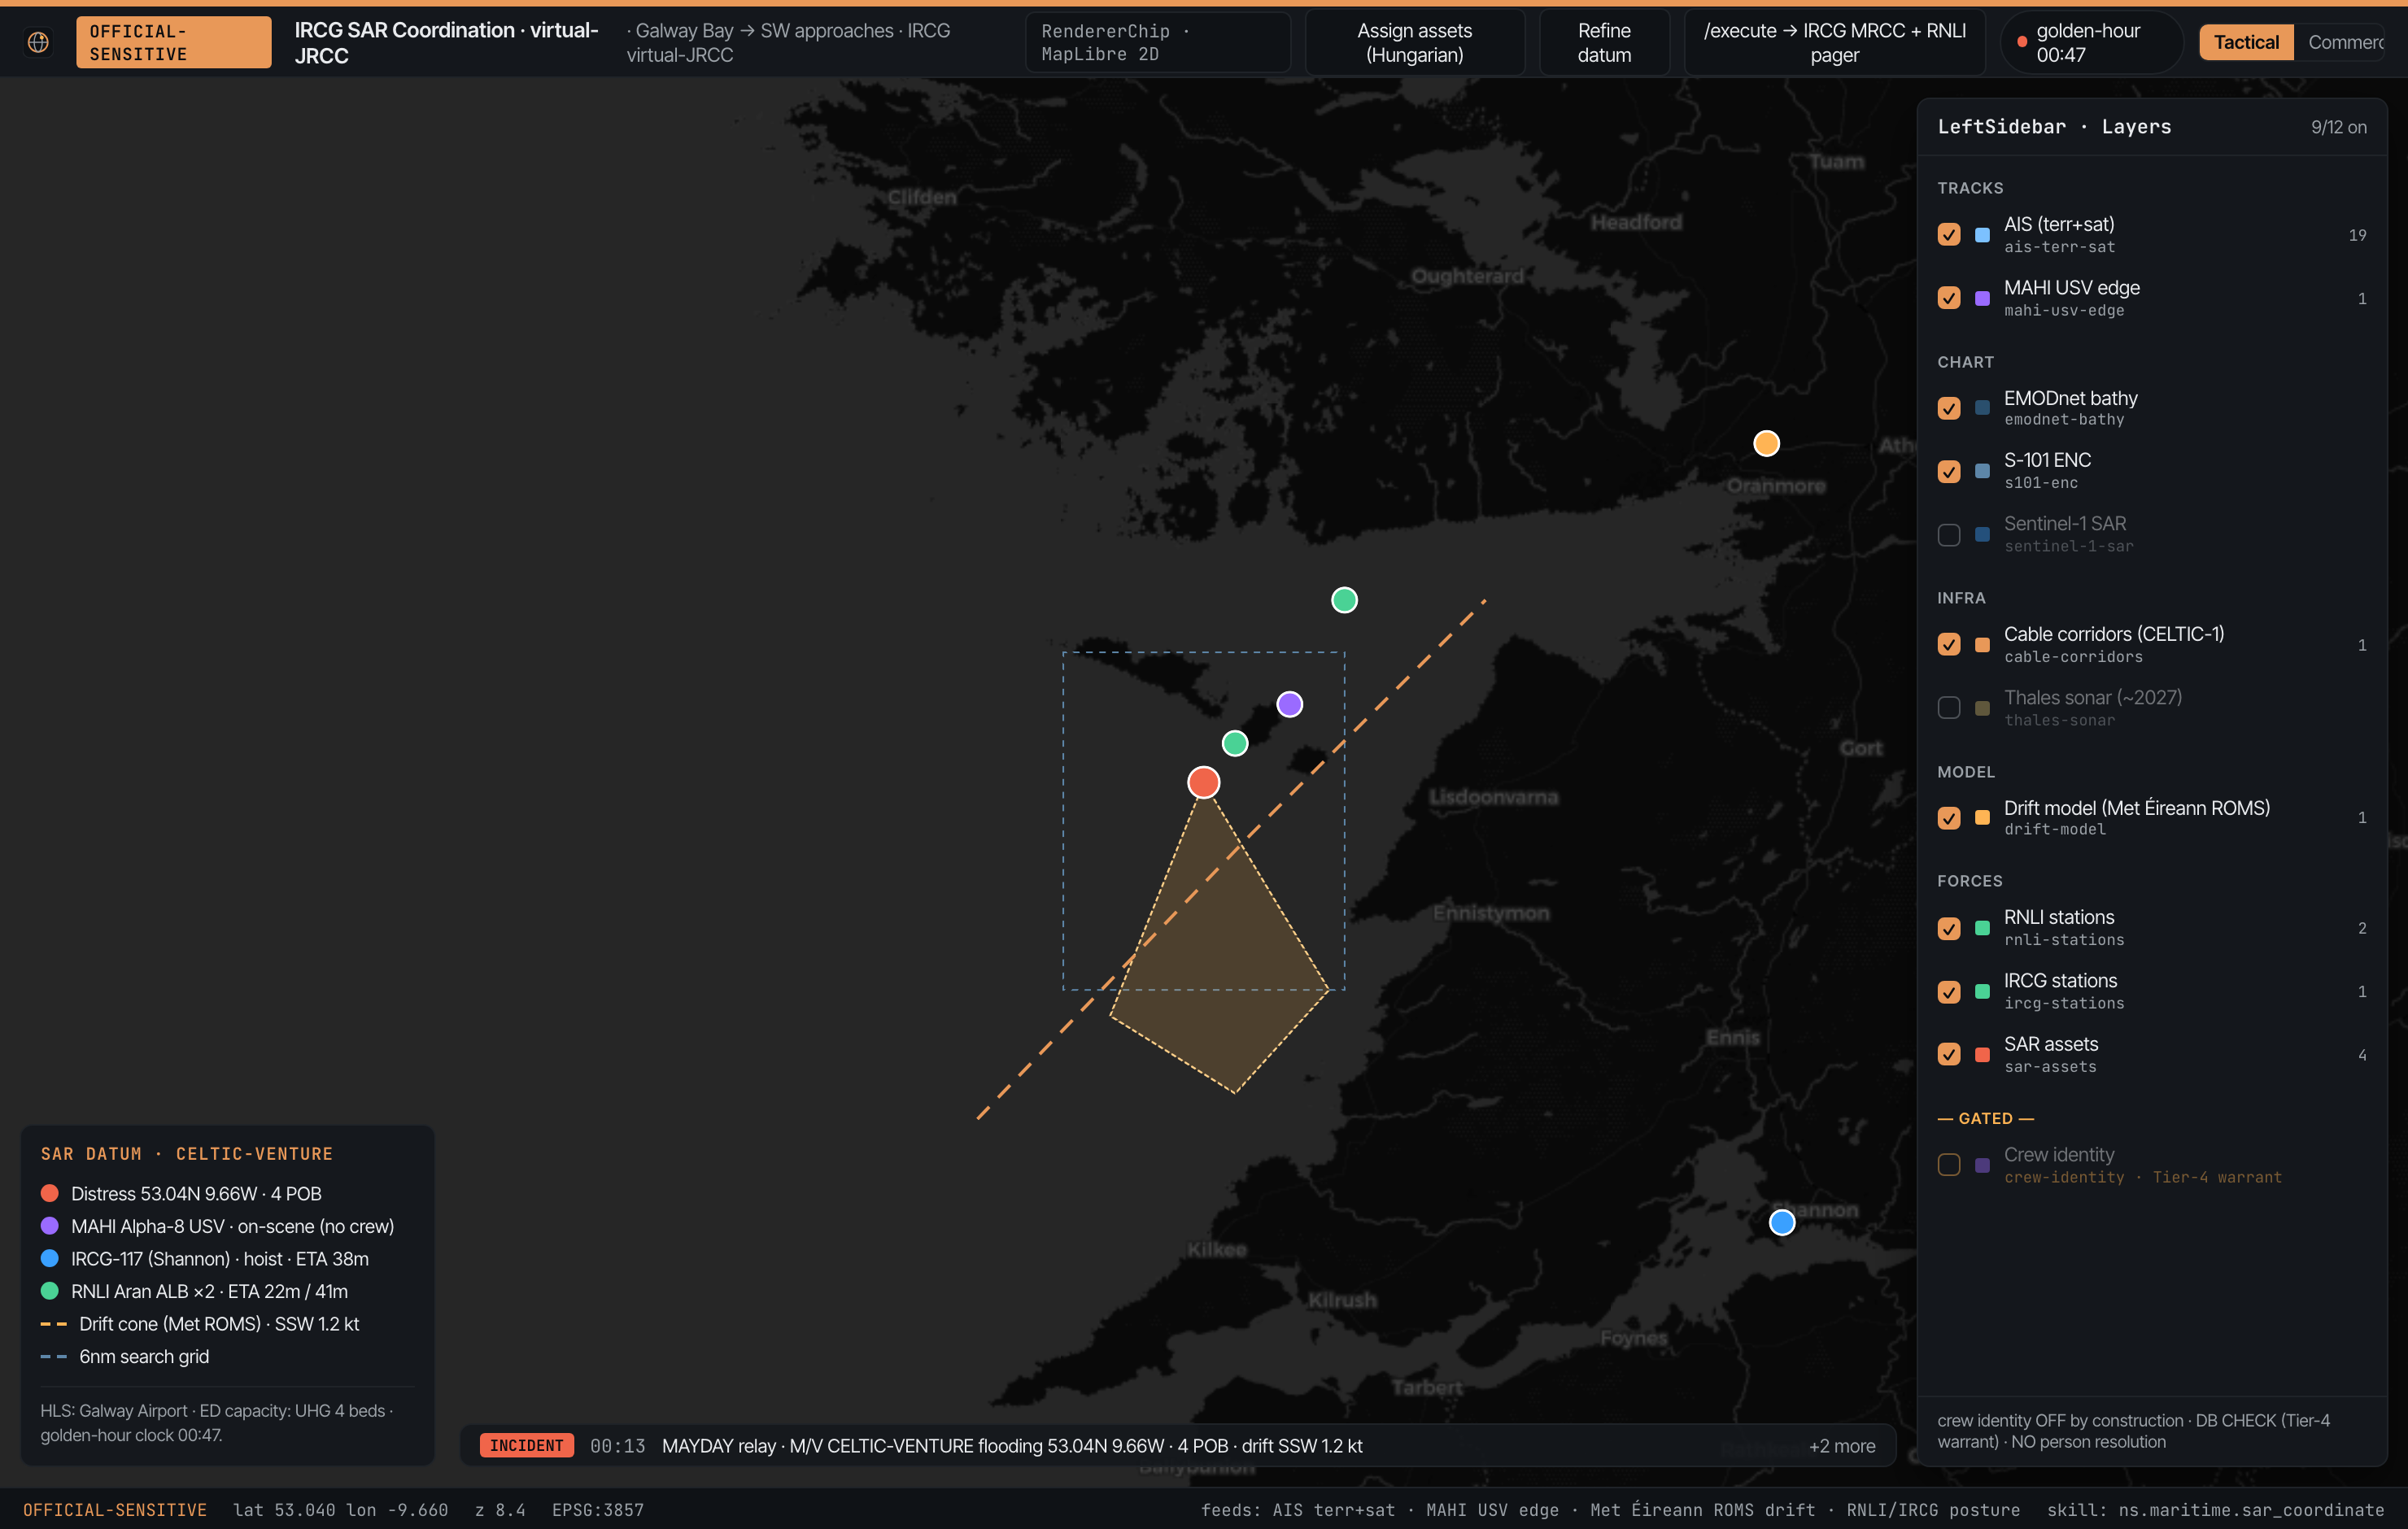Click the gated Crew identity checkbox
The image size is (2408, 1529).
[x=1948, y=1165]
